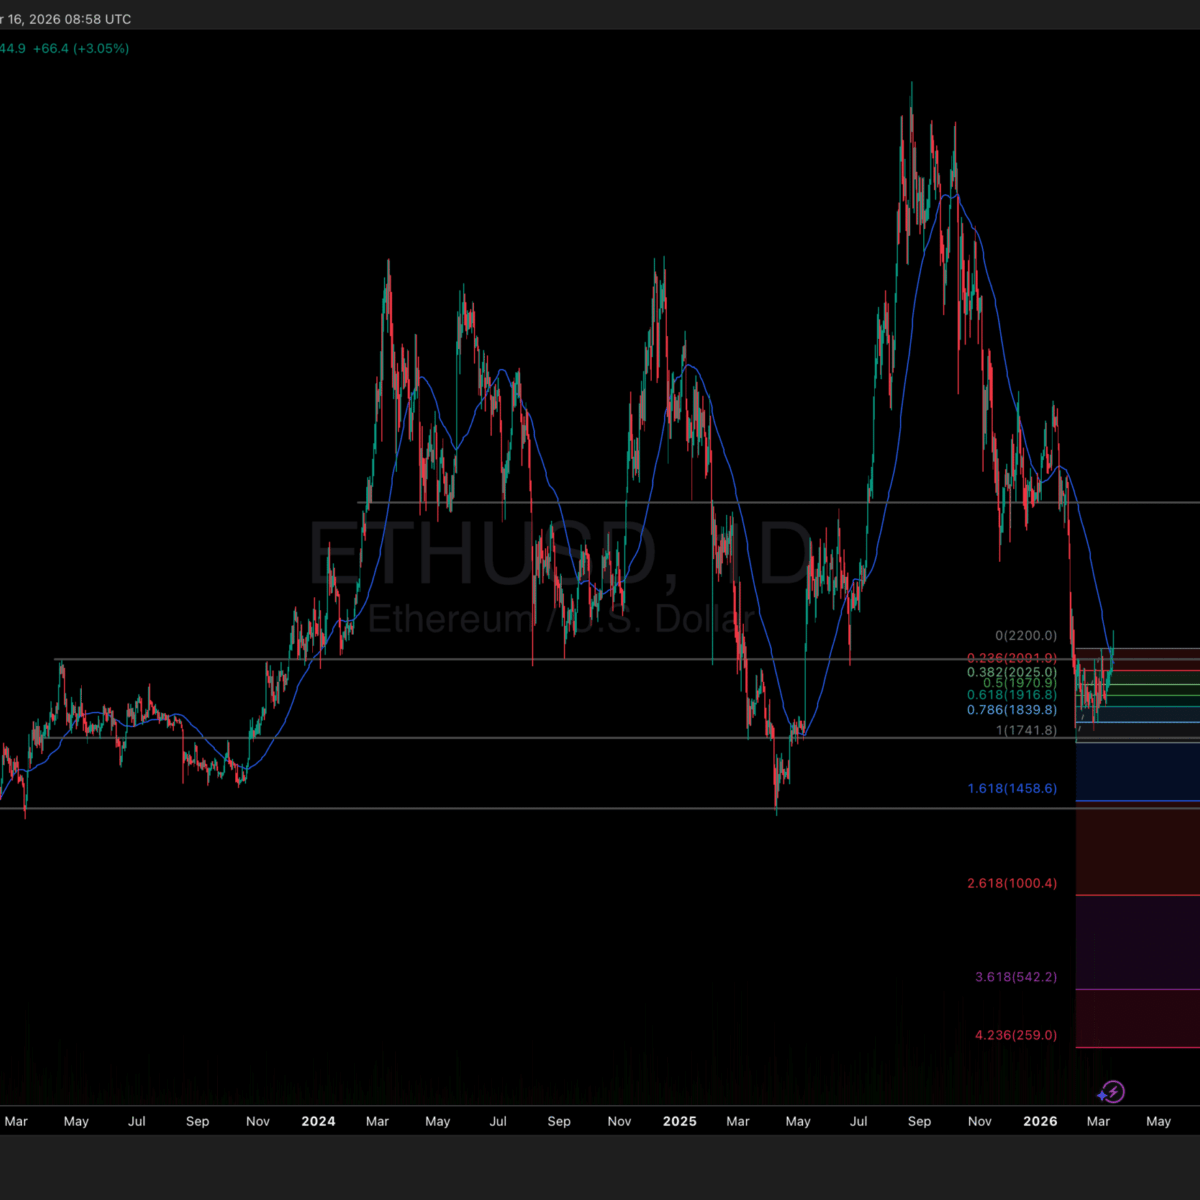Select the 0(2200.0) Fibonacci level label
The image size is (1200, 1200).
[1025, 635]
